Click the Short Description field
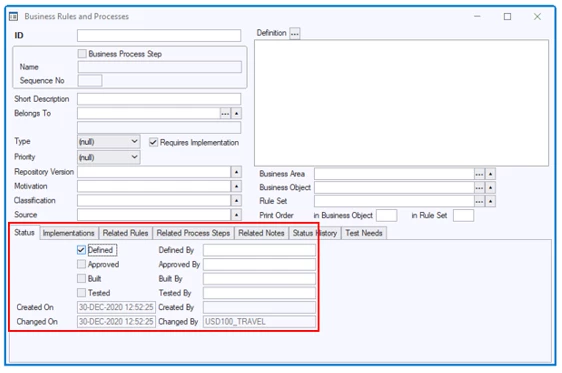 click(159, 99)
